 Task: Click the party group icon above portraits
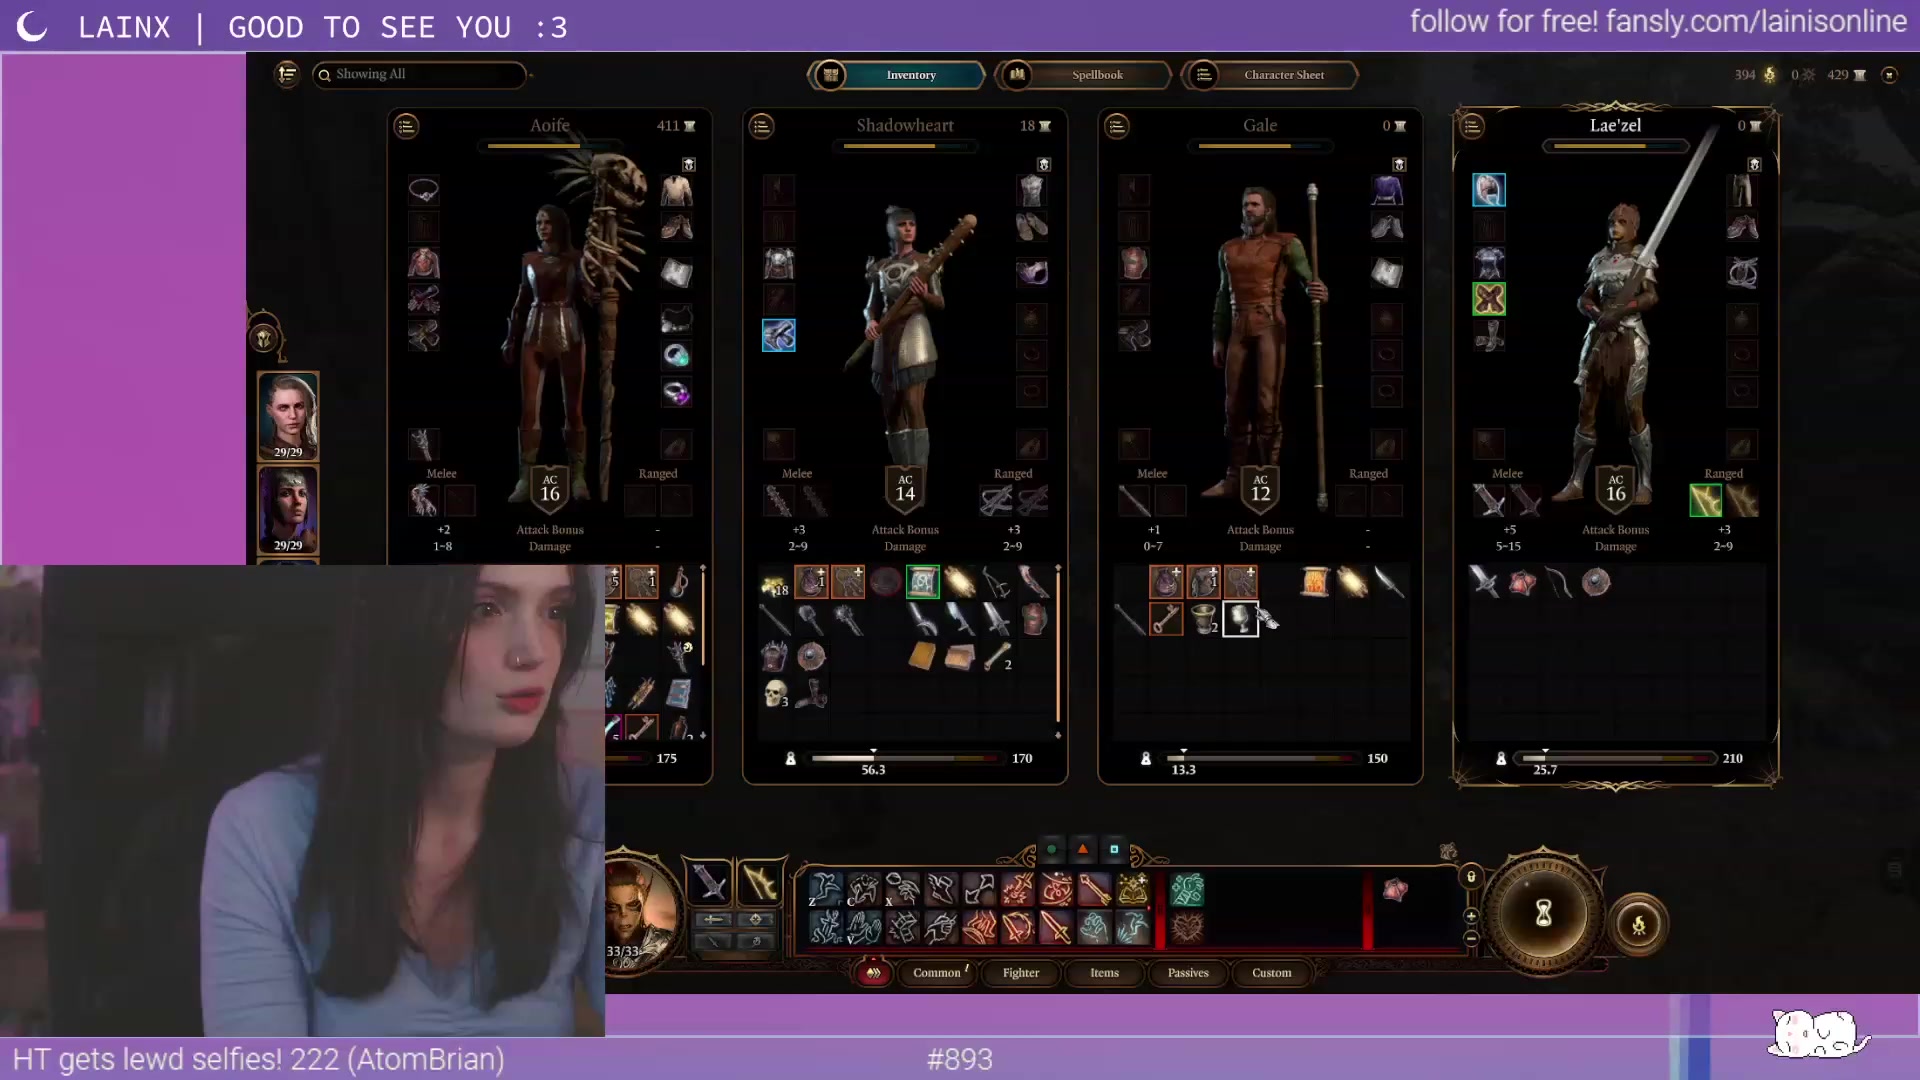point(264,338)
